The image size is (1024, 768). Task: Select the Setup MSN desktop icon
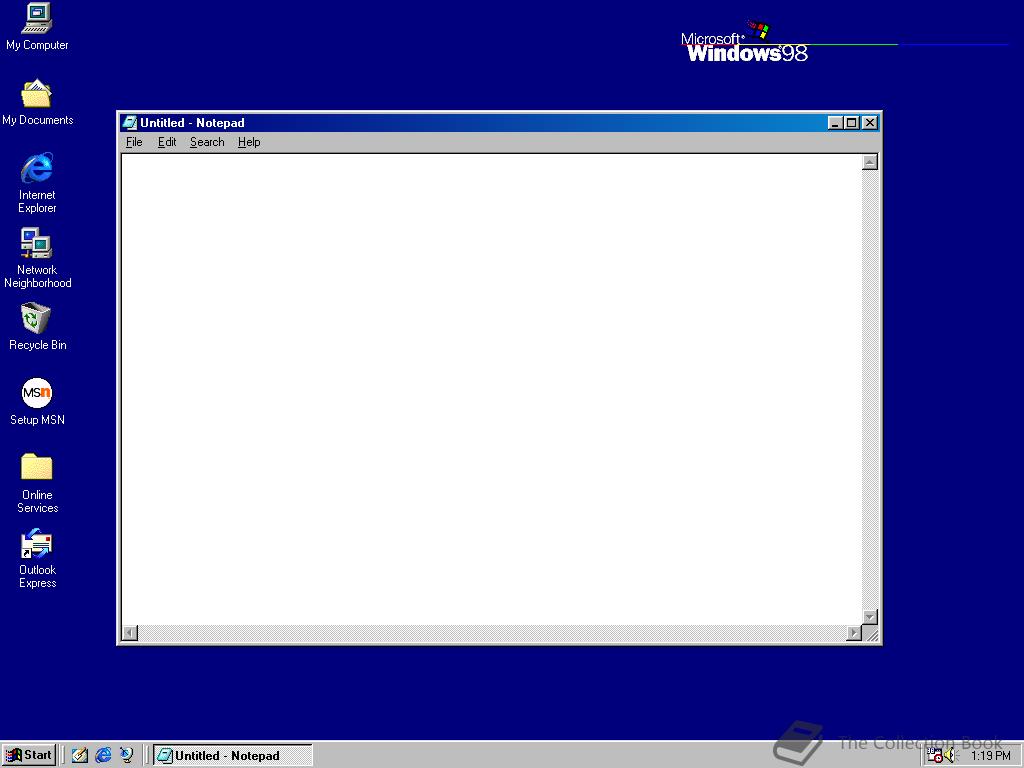[x=37, y=401]
